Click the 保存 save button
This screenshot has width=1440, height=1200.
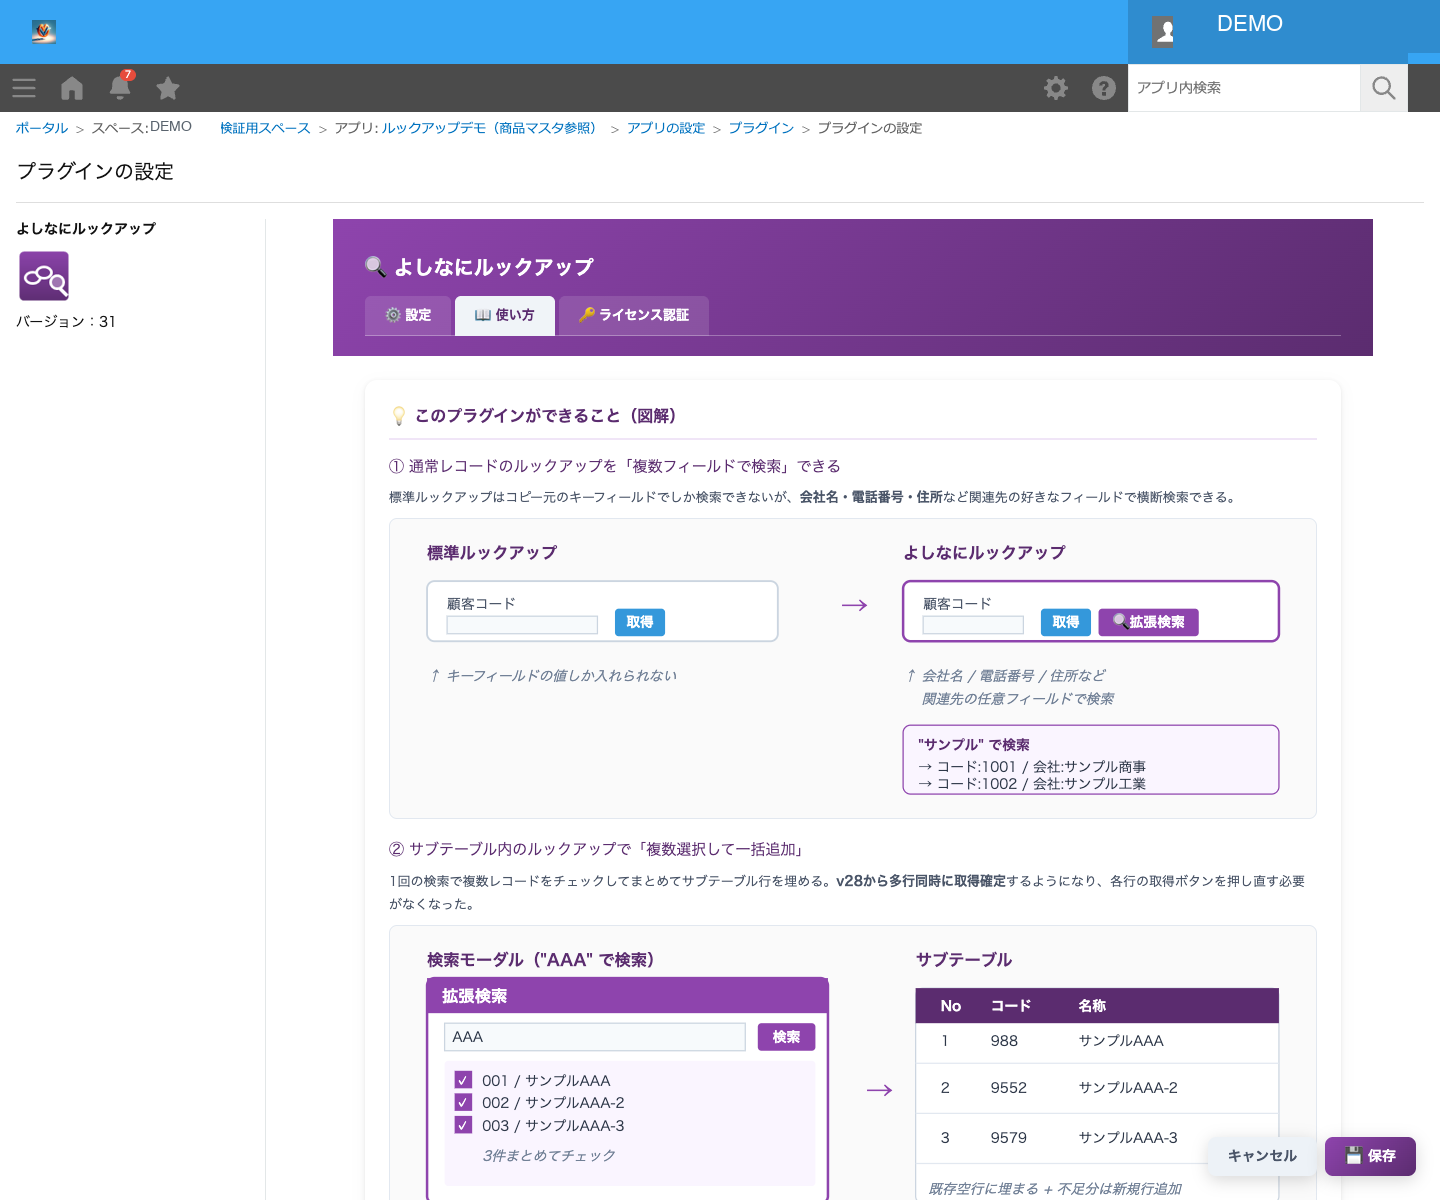click(1370, 1156)
